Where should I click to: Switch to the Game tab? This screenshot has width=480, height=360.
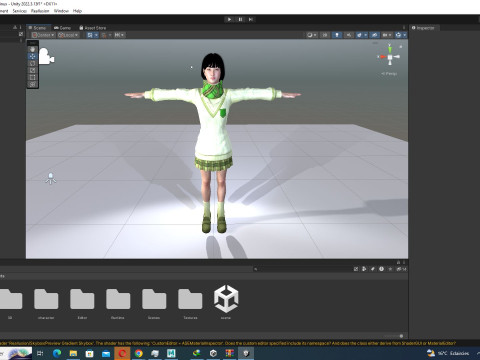[63, 28]
